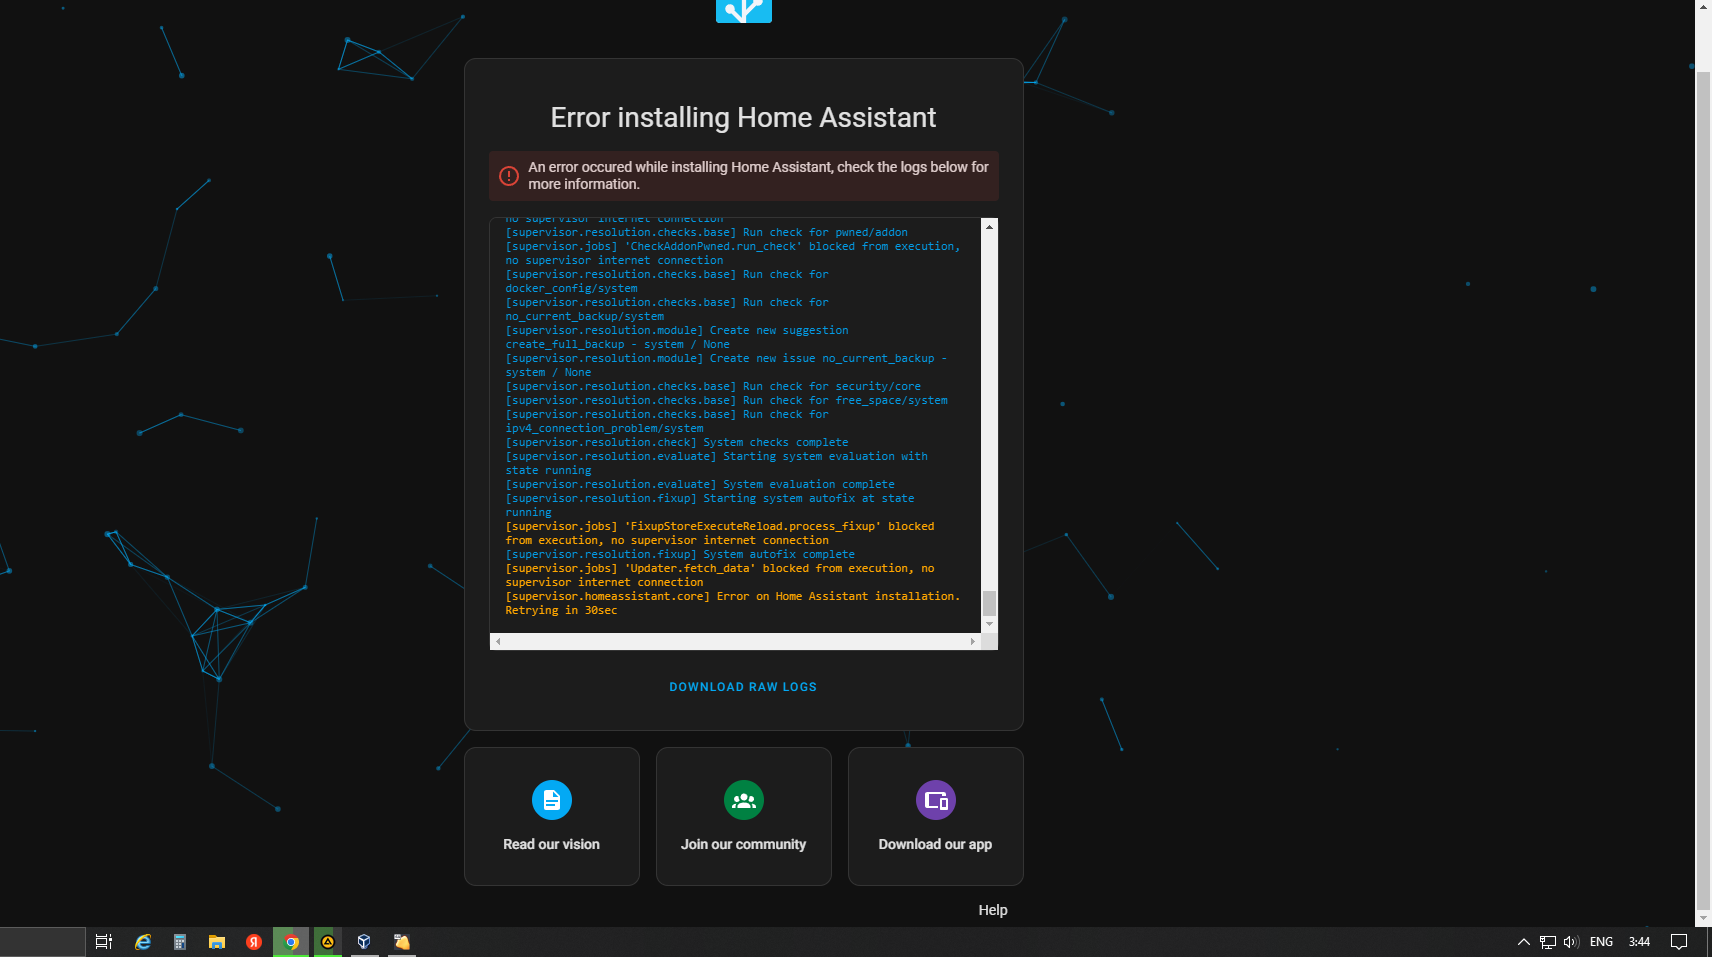Viewport: 1712px width, 957px height.
Task: Click the green people icon above Join our community
Action: [744, 800]
